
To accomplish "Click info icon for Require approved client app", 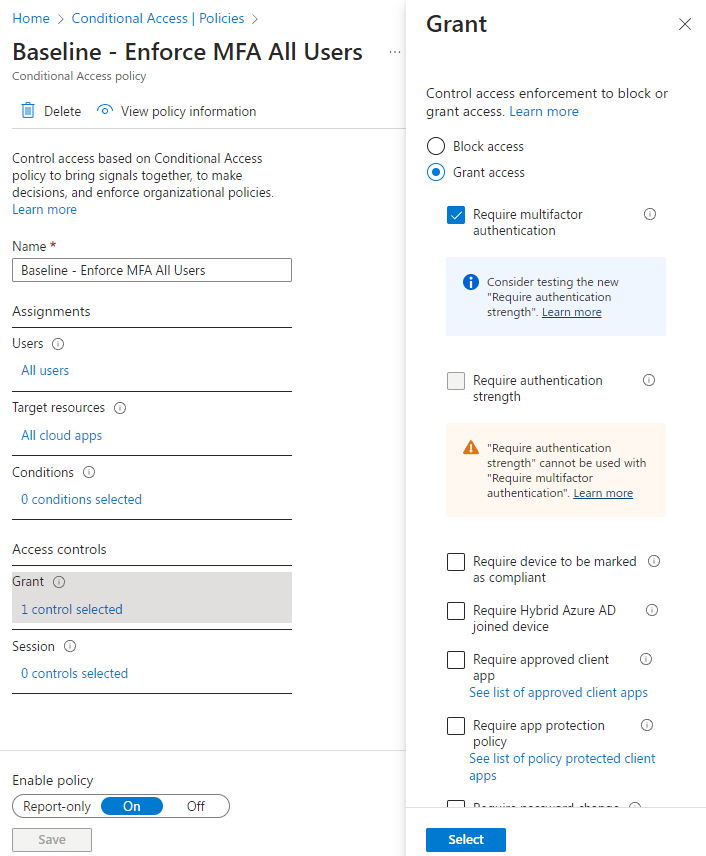I will tap(646, 659).
